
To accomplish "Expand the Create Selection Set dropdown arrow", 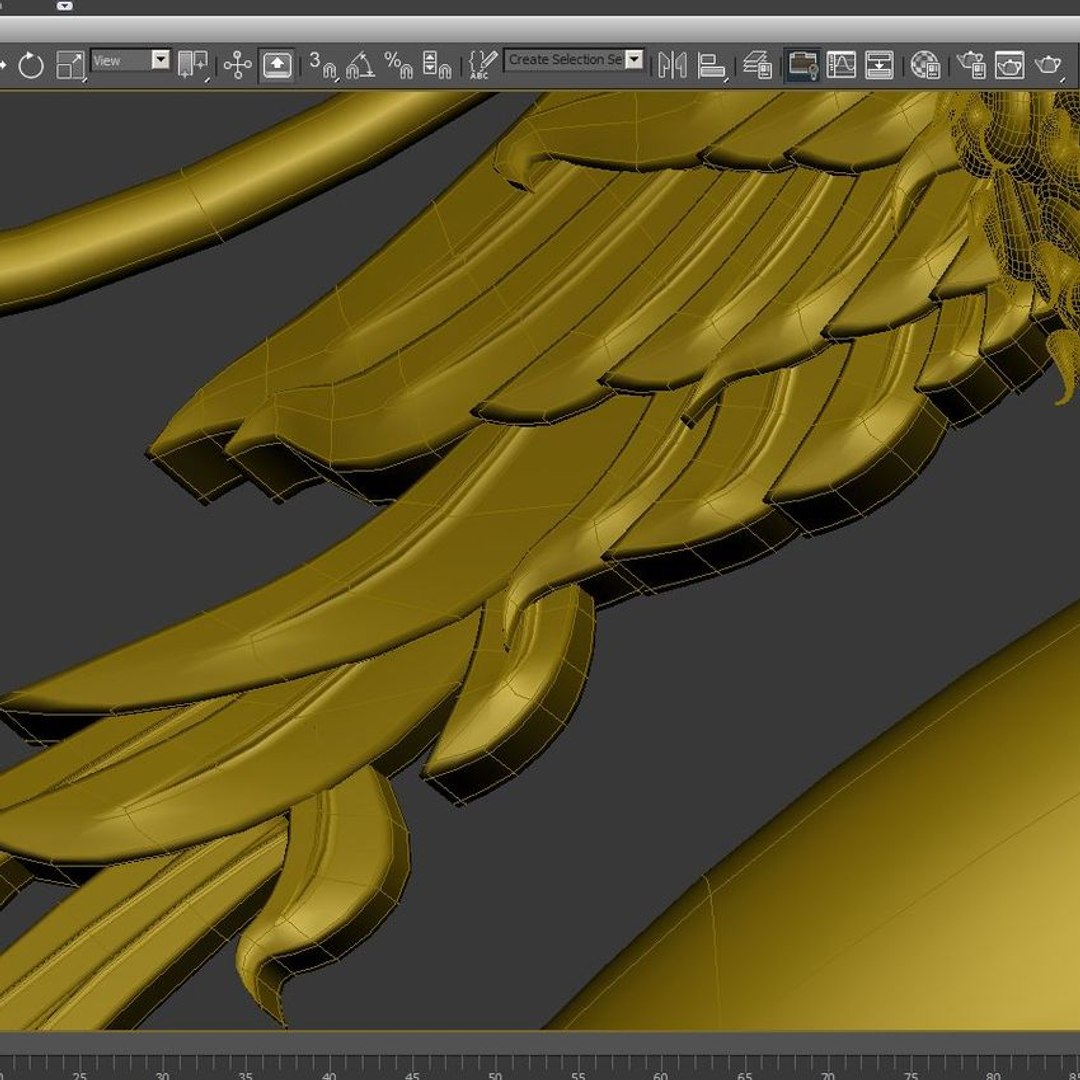I will (634, 59).
